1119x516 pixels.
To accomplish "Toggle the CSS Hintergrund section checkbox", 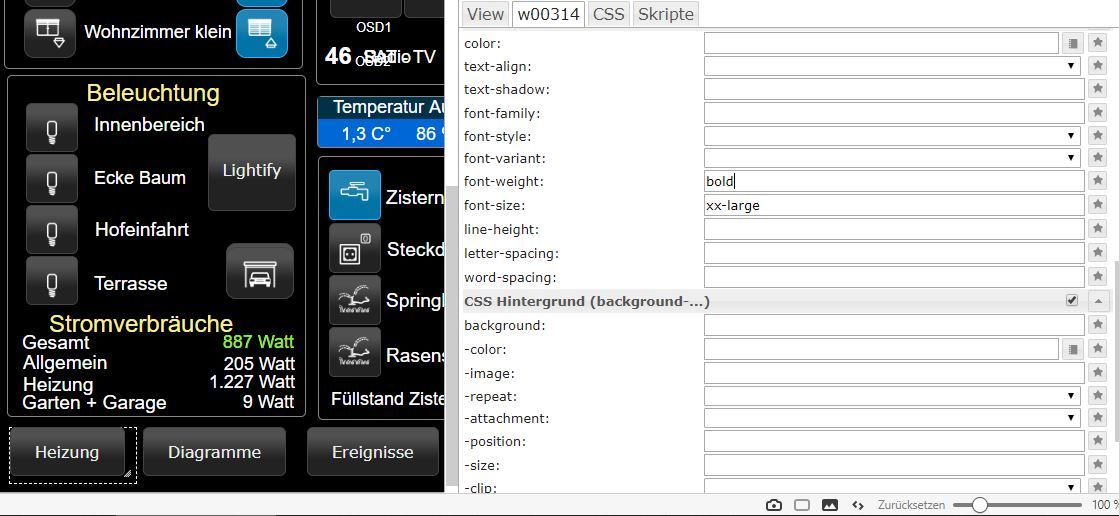I will [x=1072, y=301].
